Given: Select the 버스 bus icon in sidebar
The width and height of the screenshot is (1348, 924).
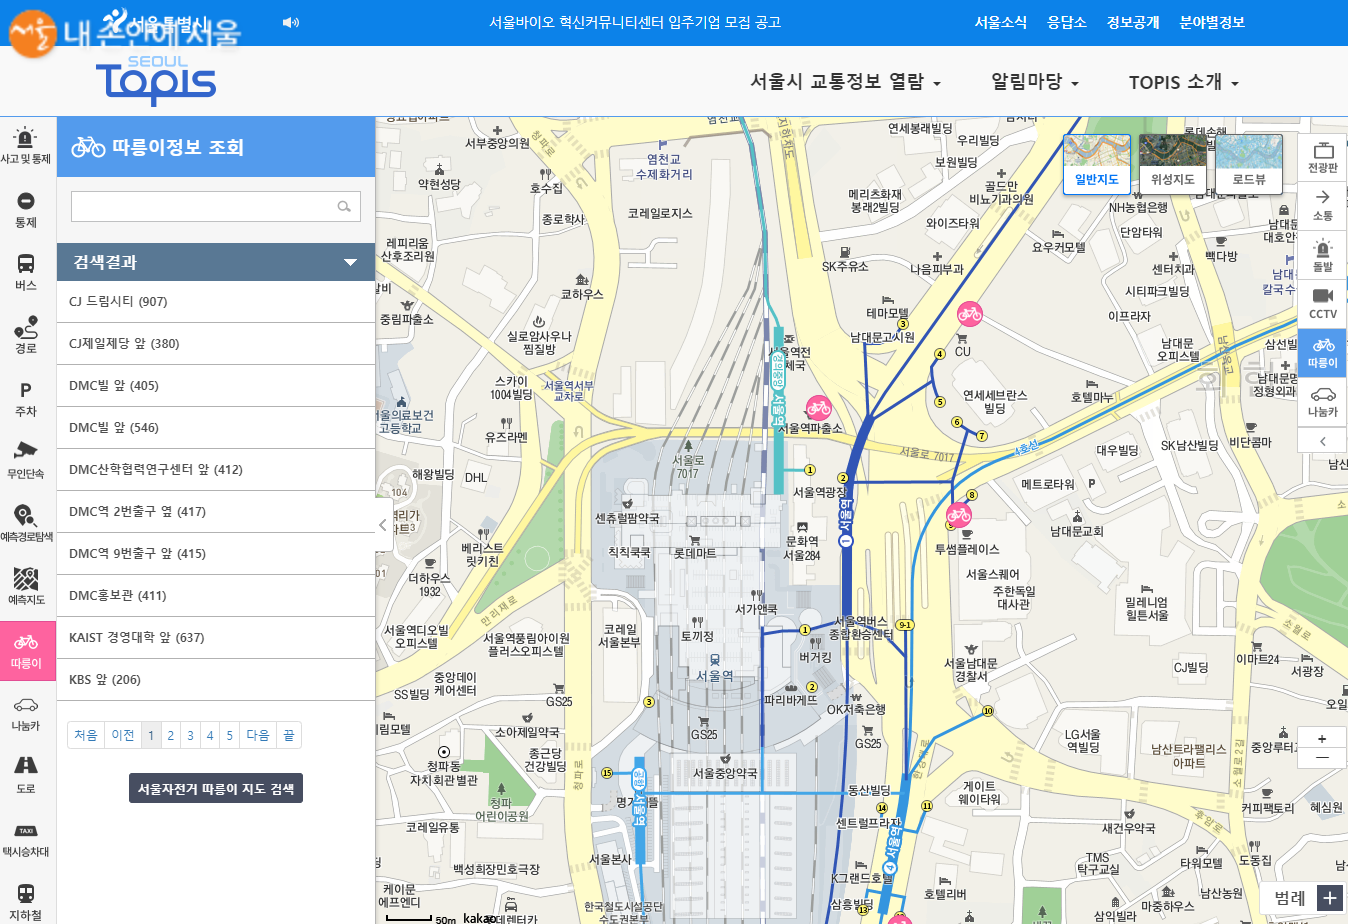Looking at the screenshot, I should click(25, 270).
